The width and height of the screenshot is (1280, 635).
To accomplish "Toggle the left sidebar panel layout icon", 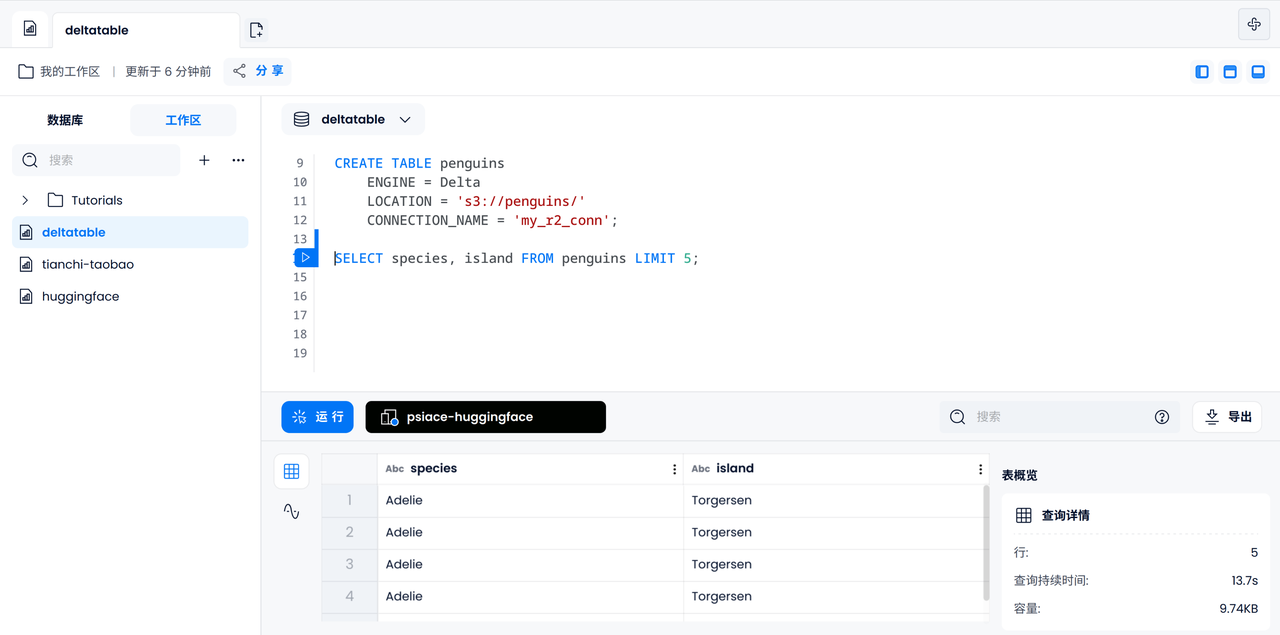I will point(1202,72).
